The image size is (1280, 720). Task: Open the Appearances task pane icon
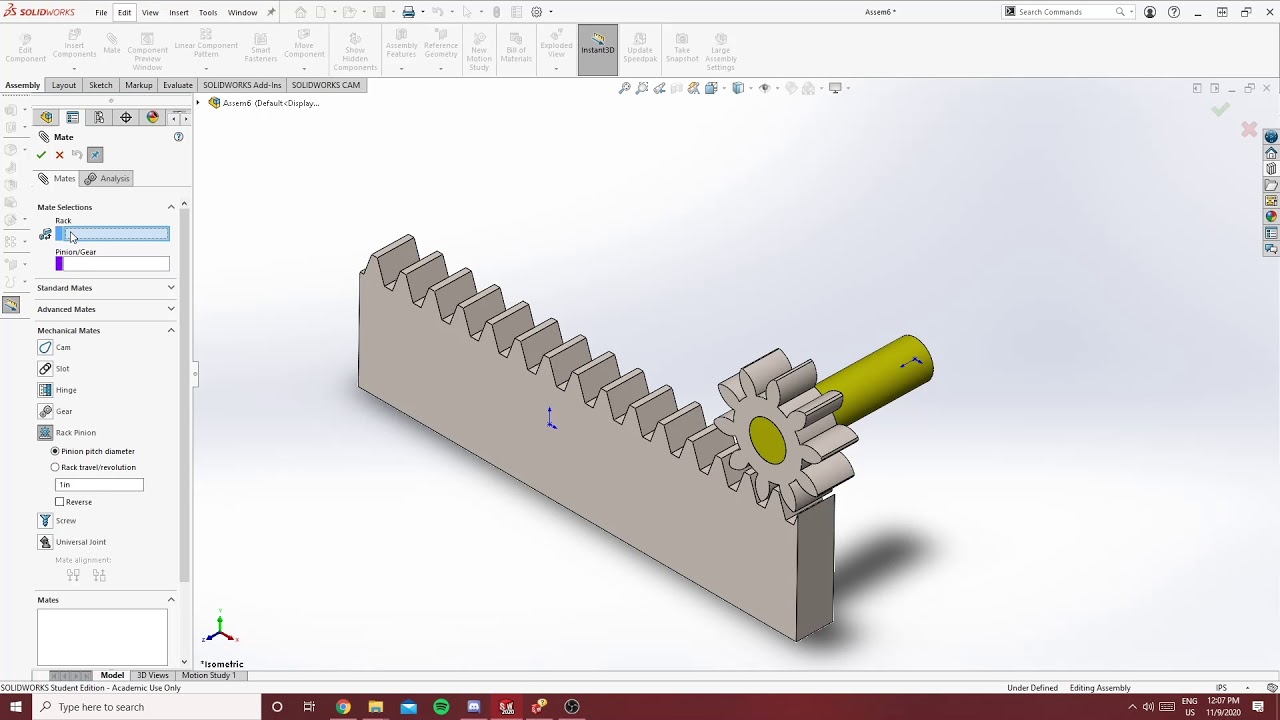[x=1271, y=217]
